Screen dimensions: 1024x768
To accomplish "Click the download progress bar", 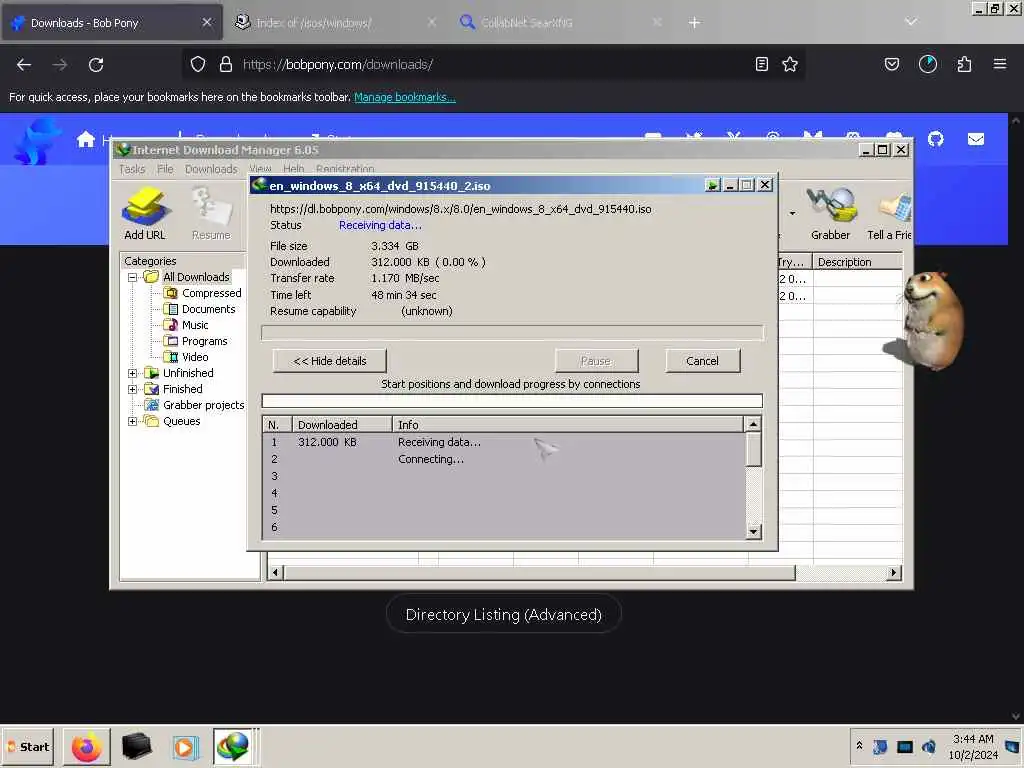I will [512, 333].
